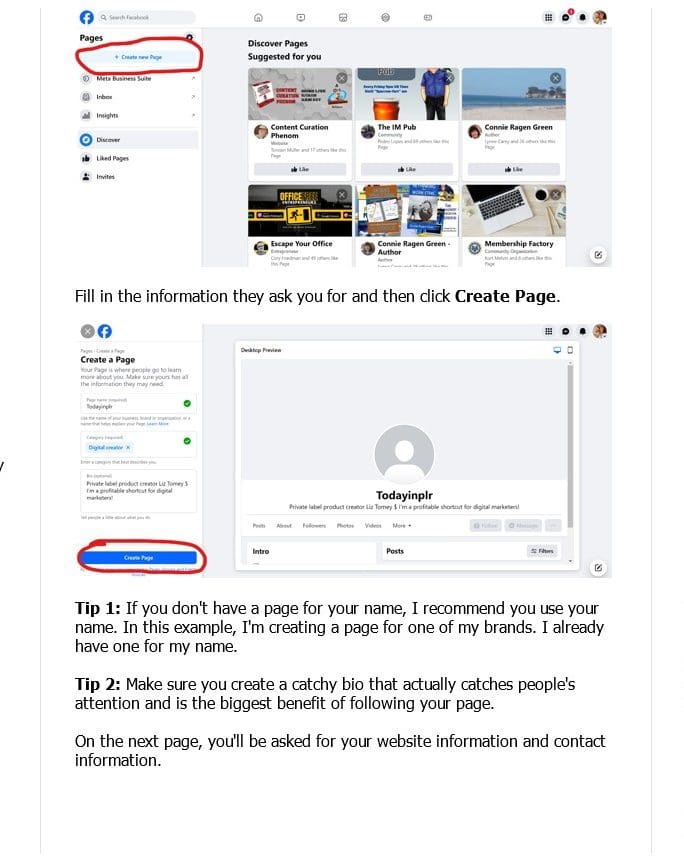684x864 pixels.
Task: Expand the Inbox sidebar item
Action: tap(193, 96)
